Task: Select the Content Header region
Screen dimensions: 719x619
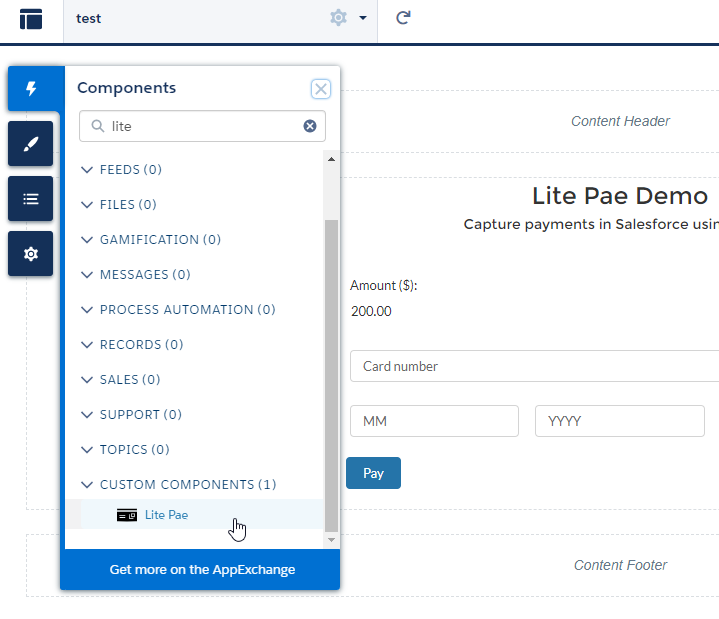Action: pyautogui.click(x=620, y=121)
